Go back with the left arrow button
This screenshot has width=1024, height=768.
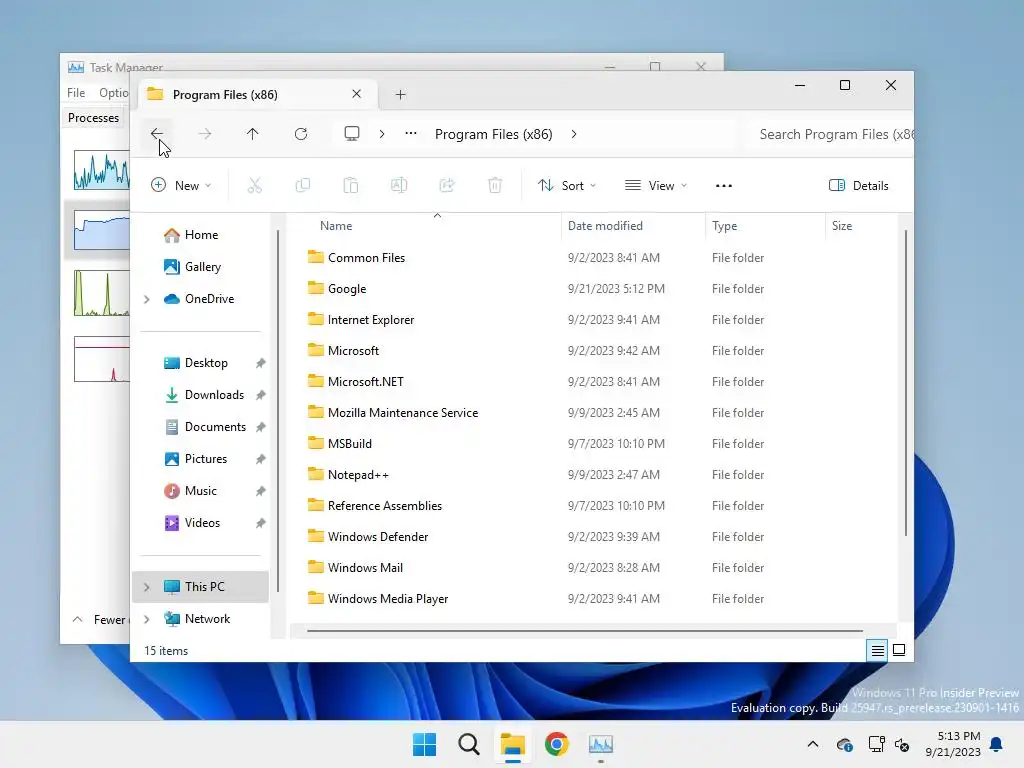157,134
